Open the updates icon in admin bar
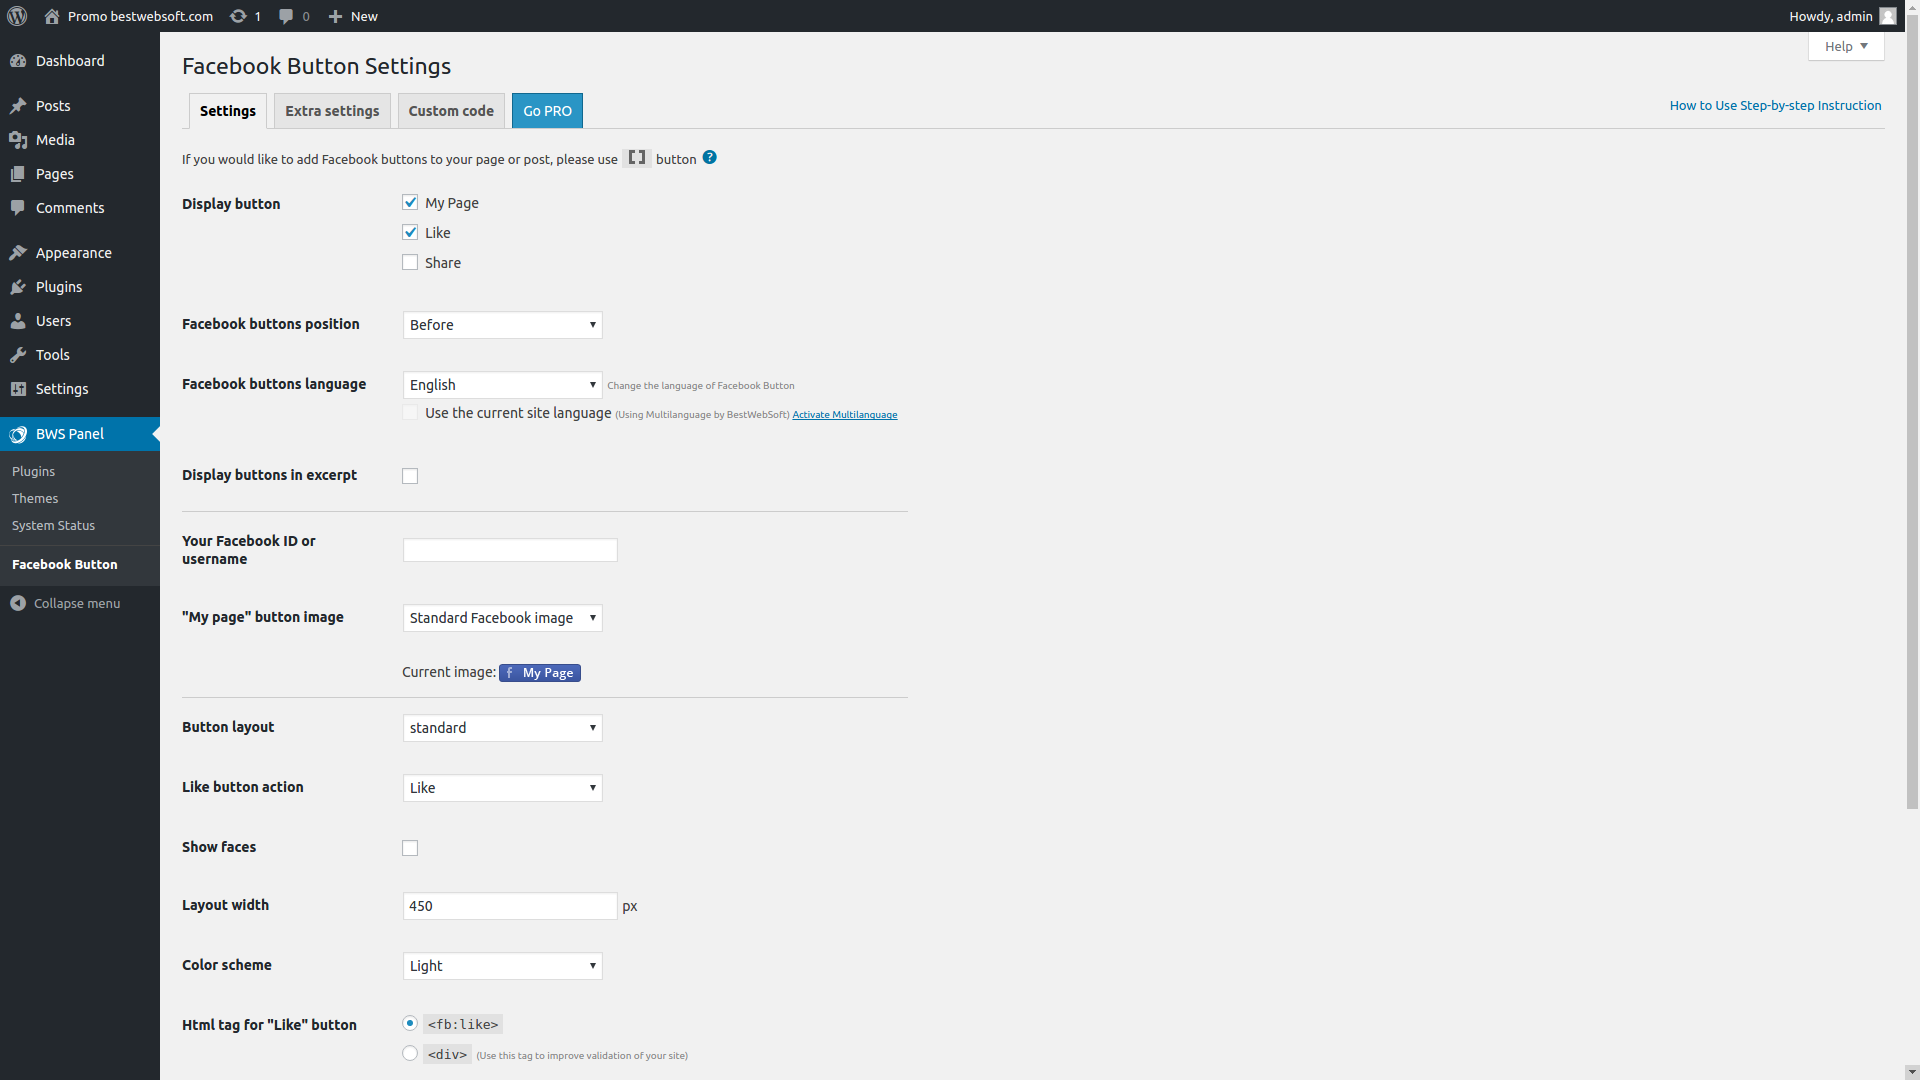This screenshot has height=1080, width=1920. tap(238, 16)
